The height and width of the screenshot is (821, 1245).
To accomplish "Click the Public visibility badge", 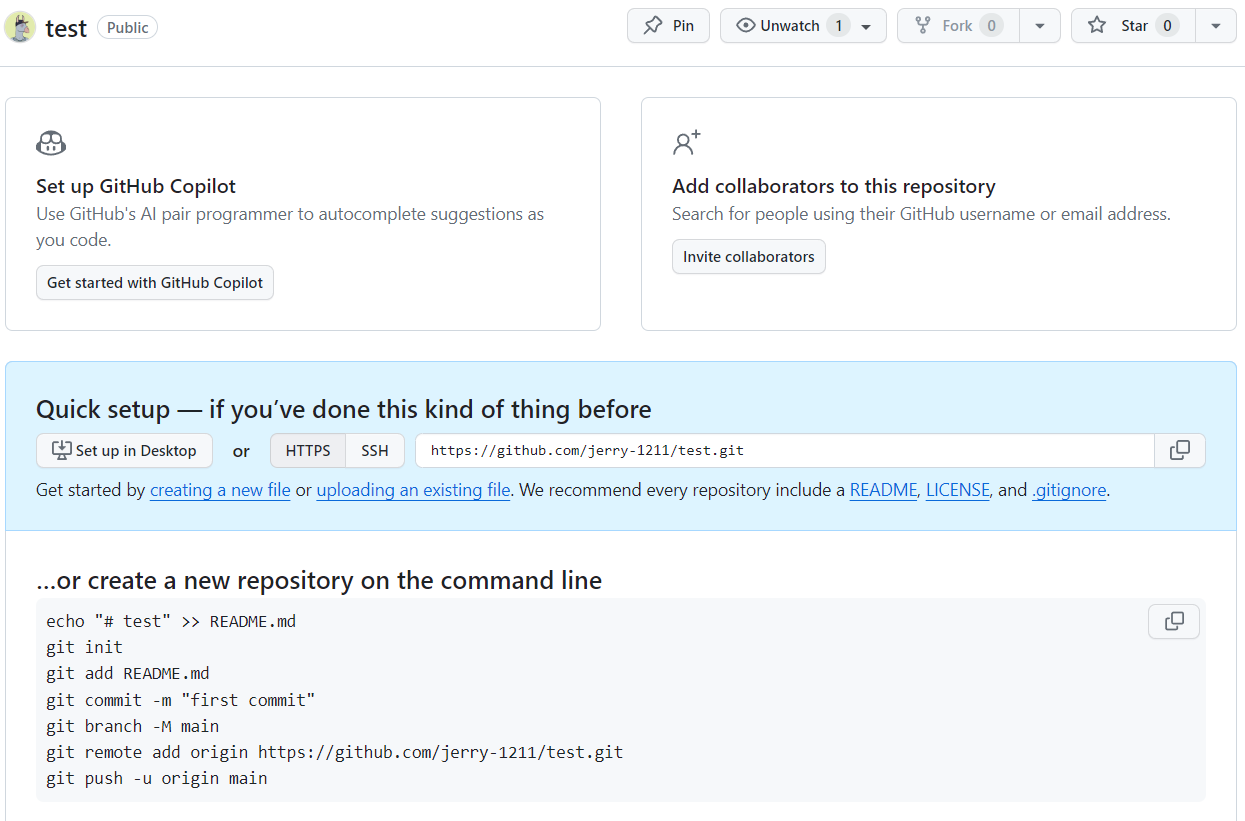I will (127, 28).
